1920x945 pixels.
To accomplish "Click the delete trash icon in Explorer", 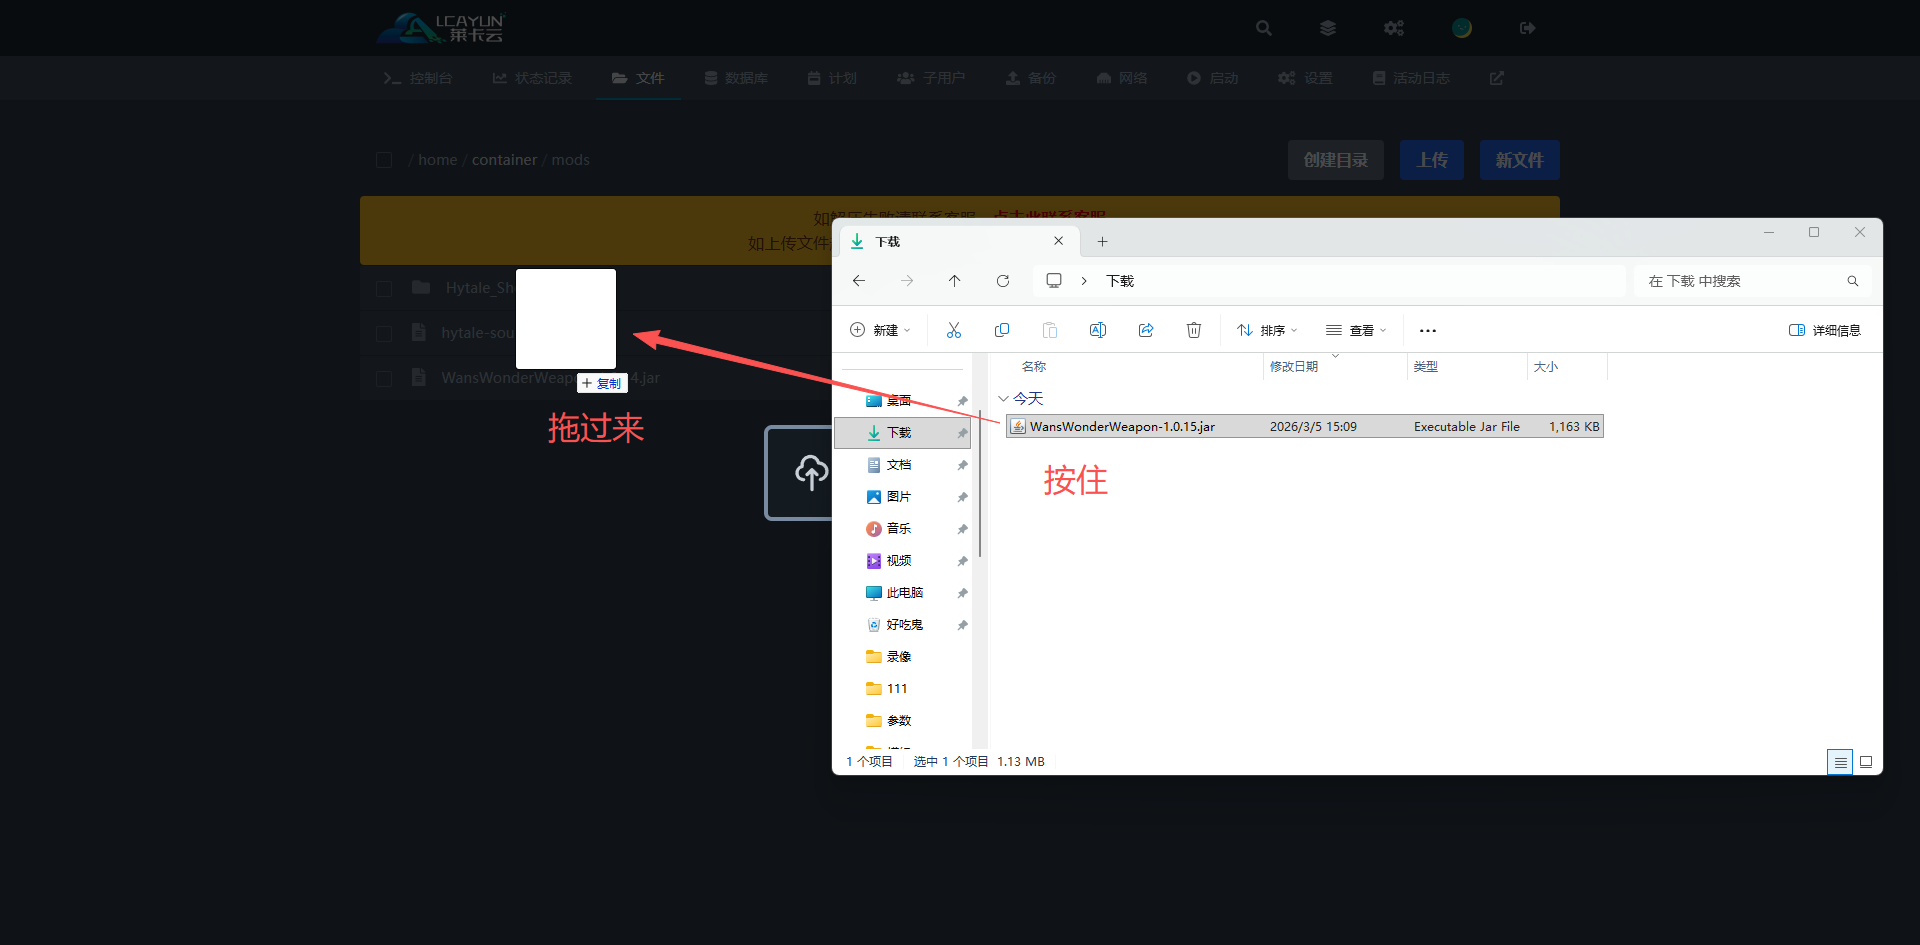I will click(1193, 330).
